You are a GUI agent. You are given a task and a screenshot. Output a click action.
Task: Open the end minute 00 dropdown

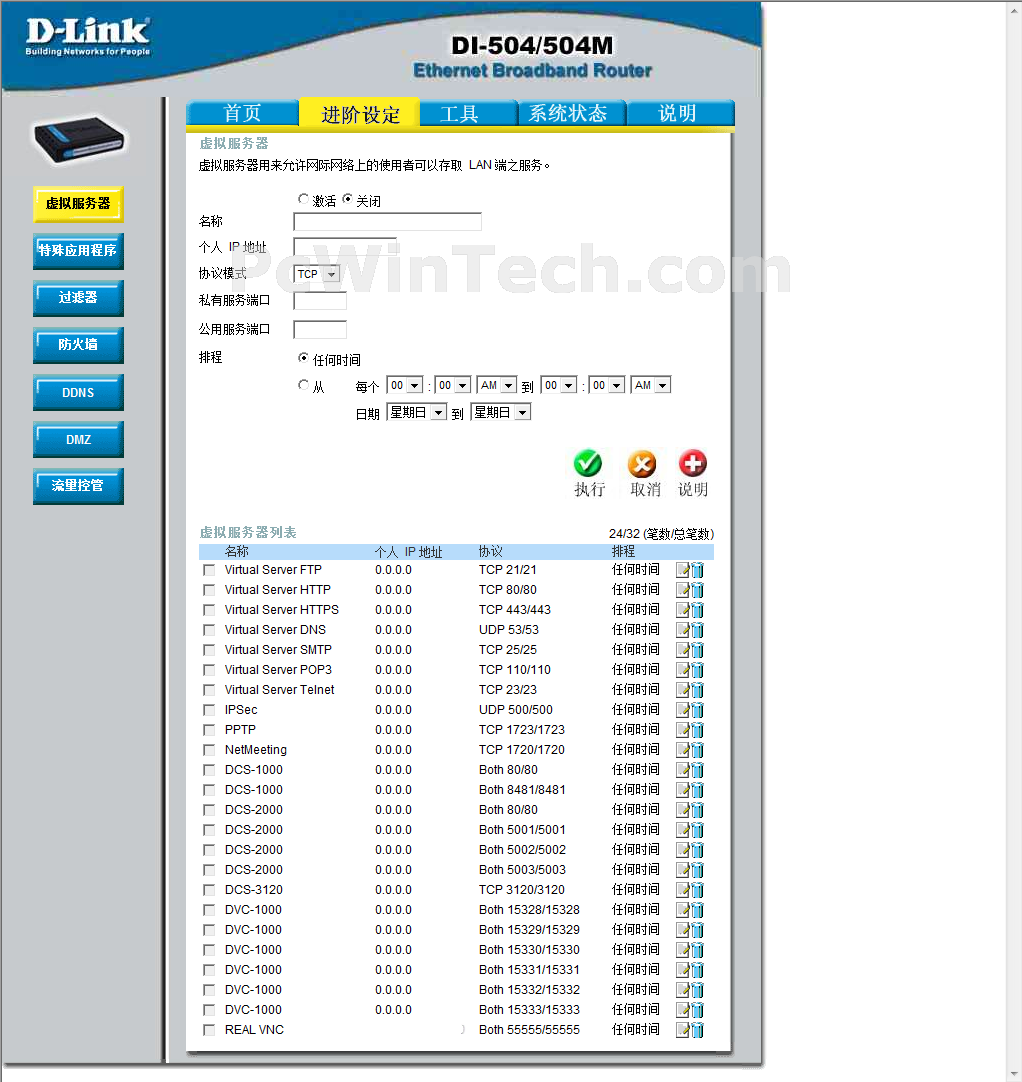[x=607, y=385]
